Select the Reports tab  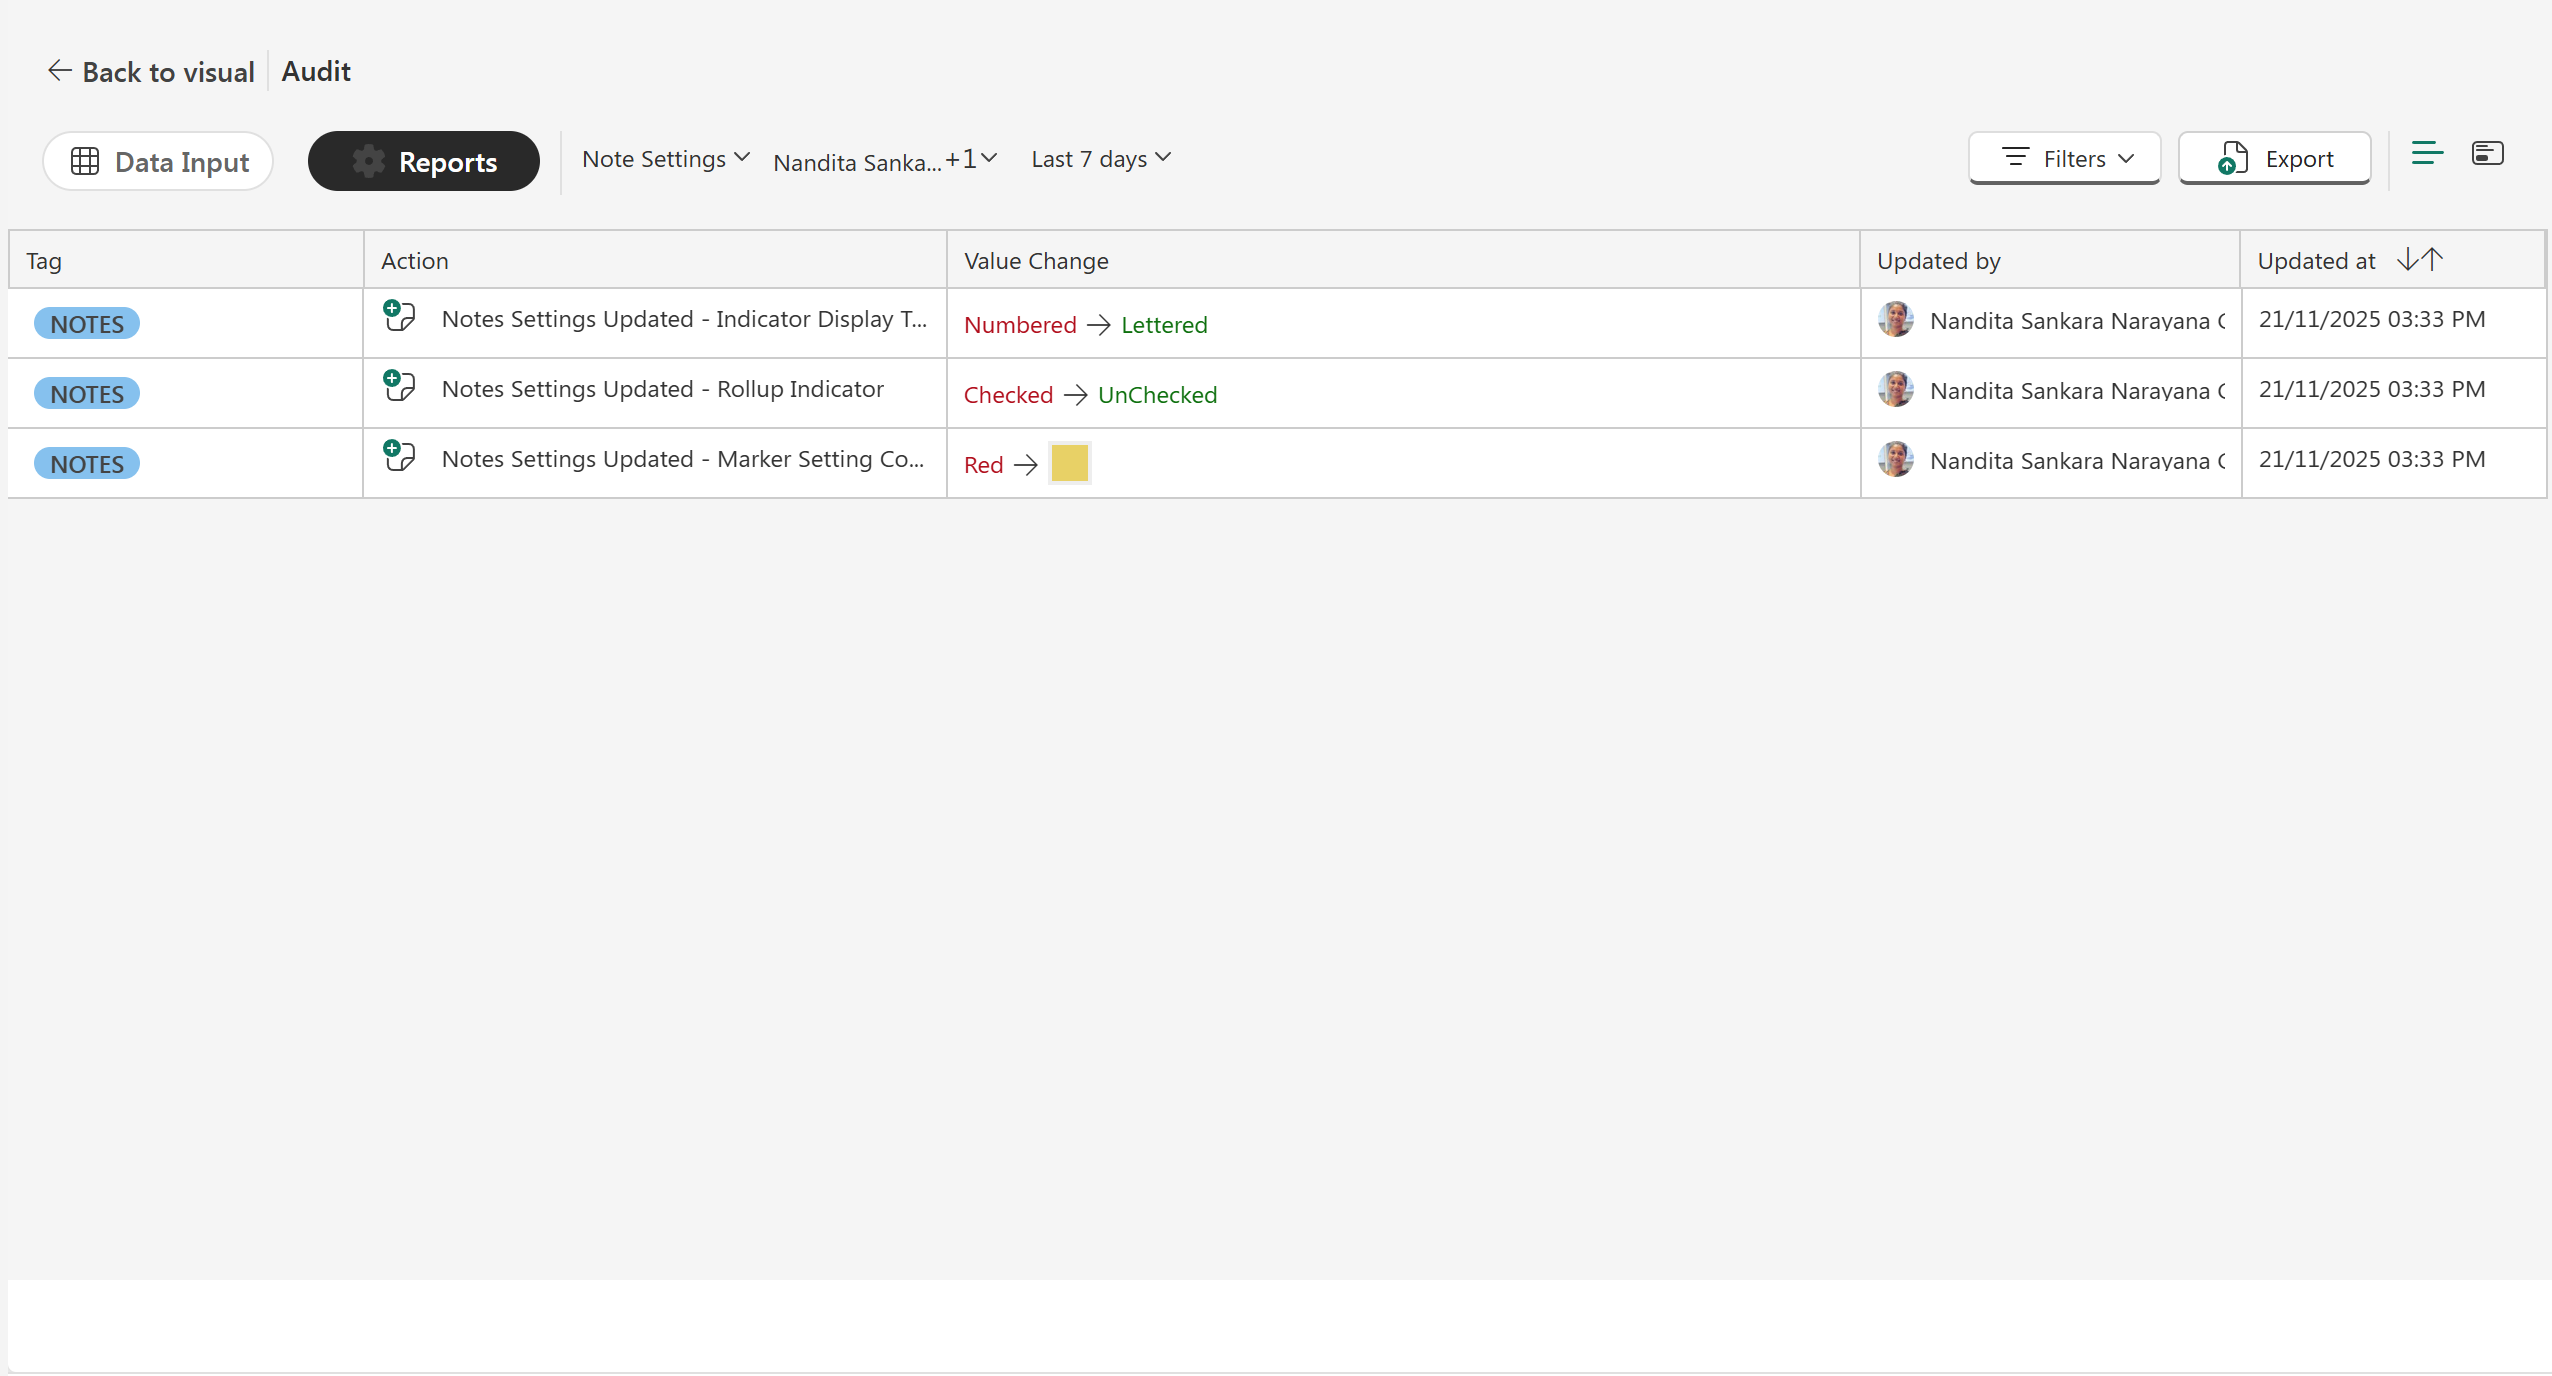pos(424,161)
